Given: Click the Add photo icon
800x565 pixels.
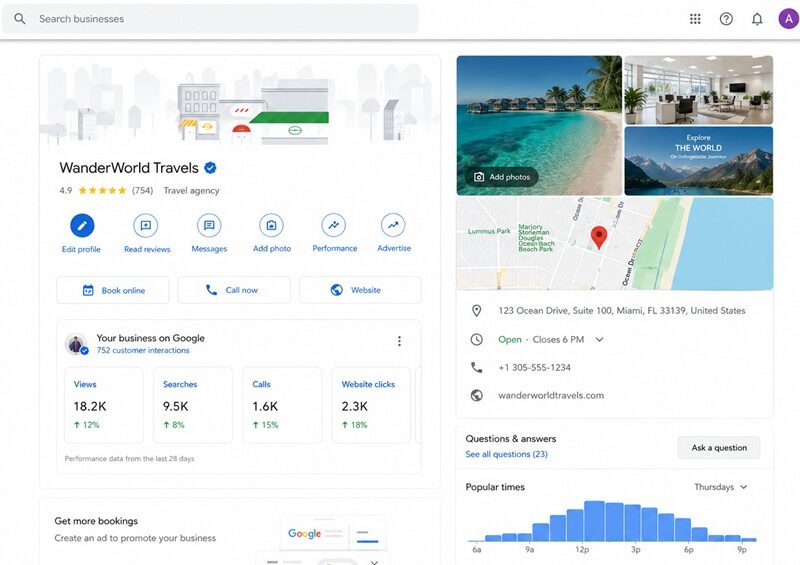Looking at the screenshot, I should 271,225.
